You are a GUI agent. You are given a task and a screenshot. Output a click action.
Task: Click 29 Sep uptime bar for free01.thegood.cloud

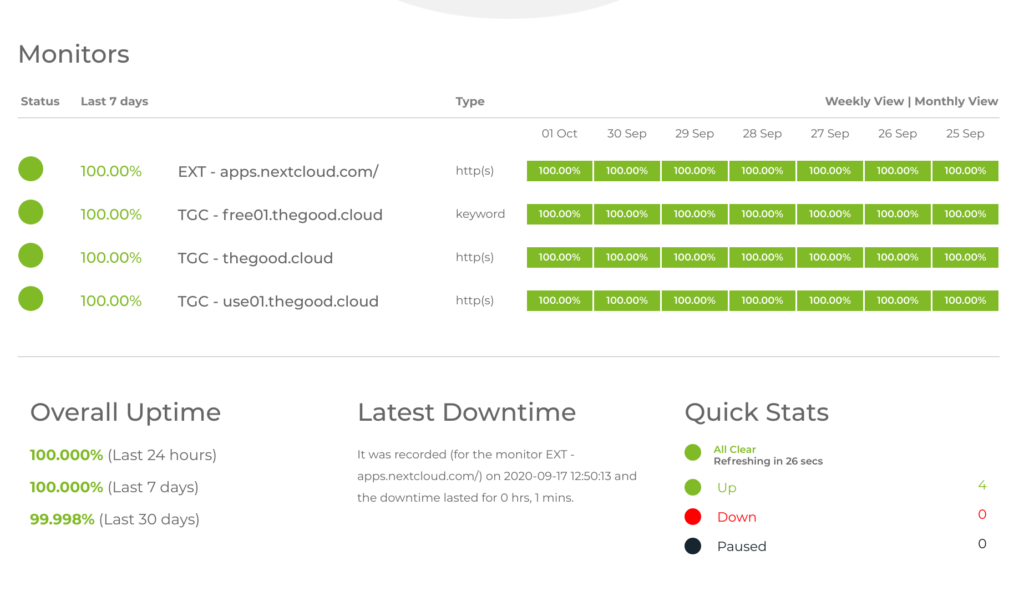694,214
